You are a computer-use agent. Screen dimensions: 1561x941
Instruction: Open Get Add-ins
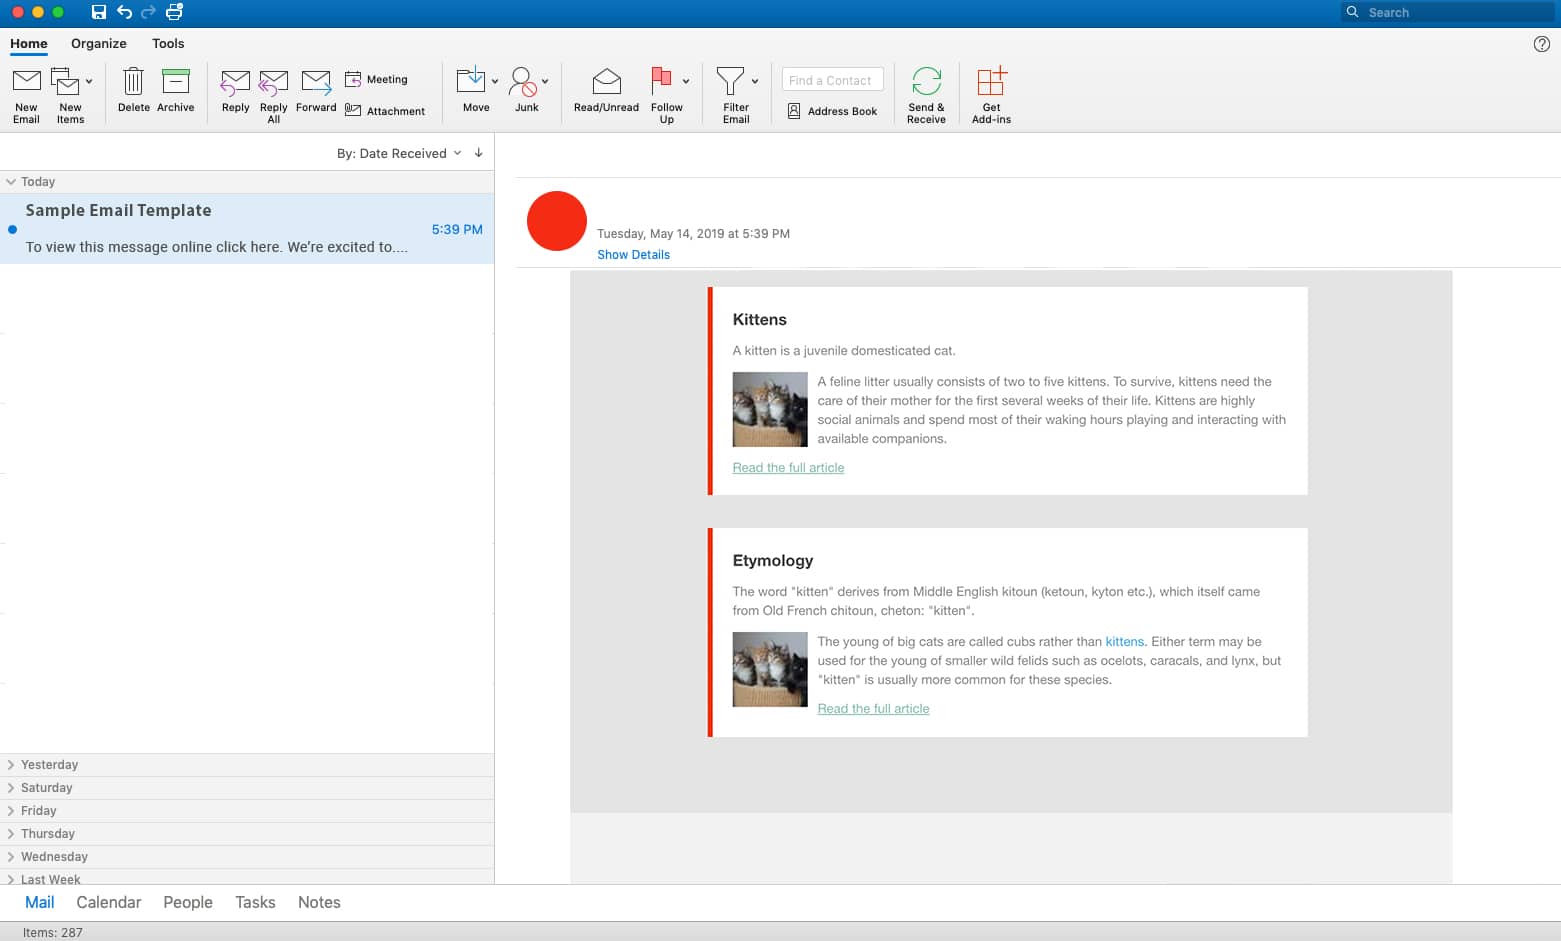(x=990, y=94)
